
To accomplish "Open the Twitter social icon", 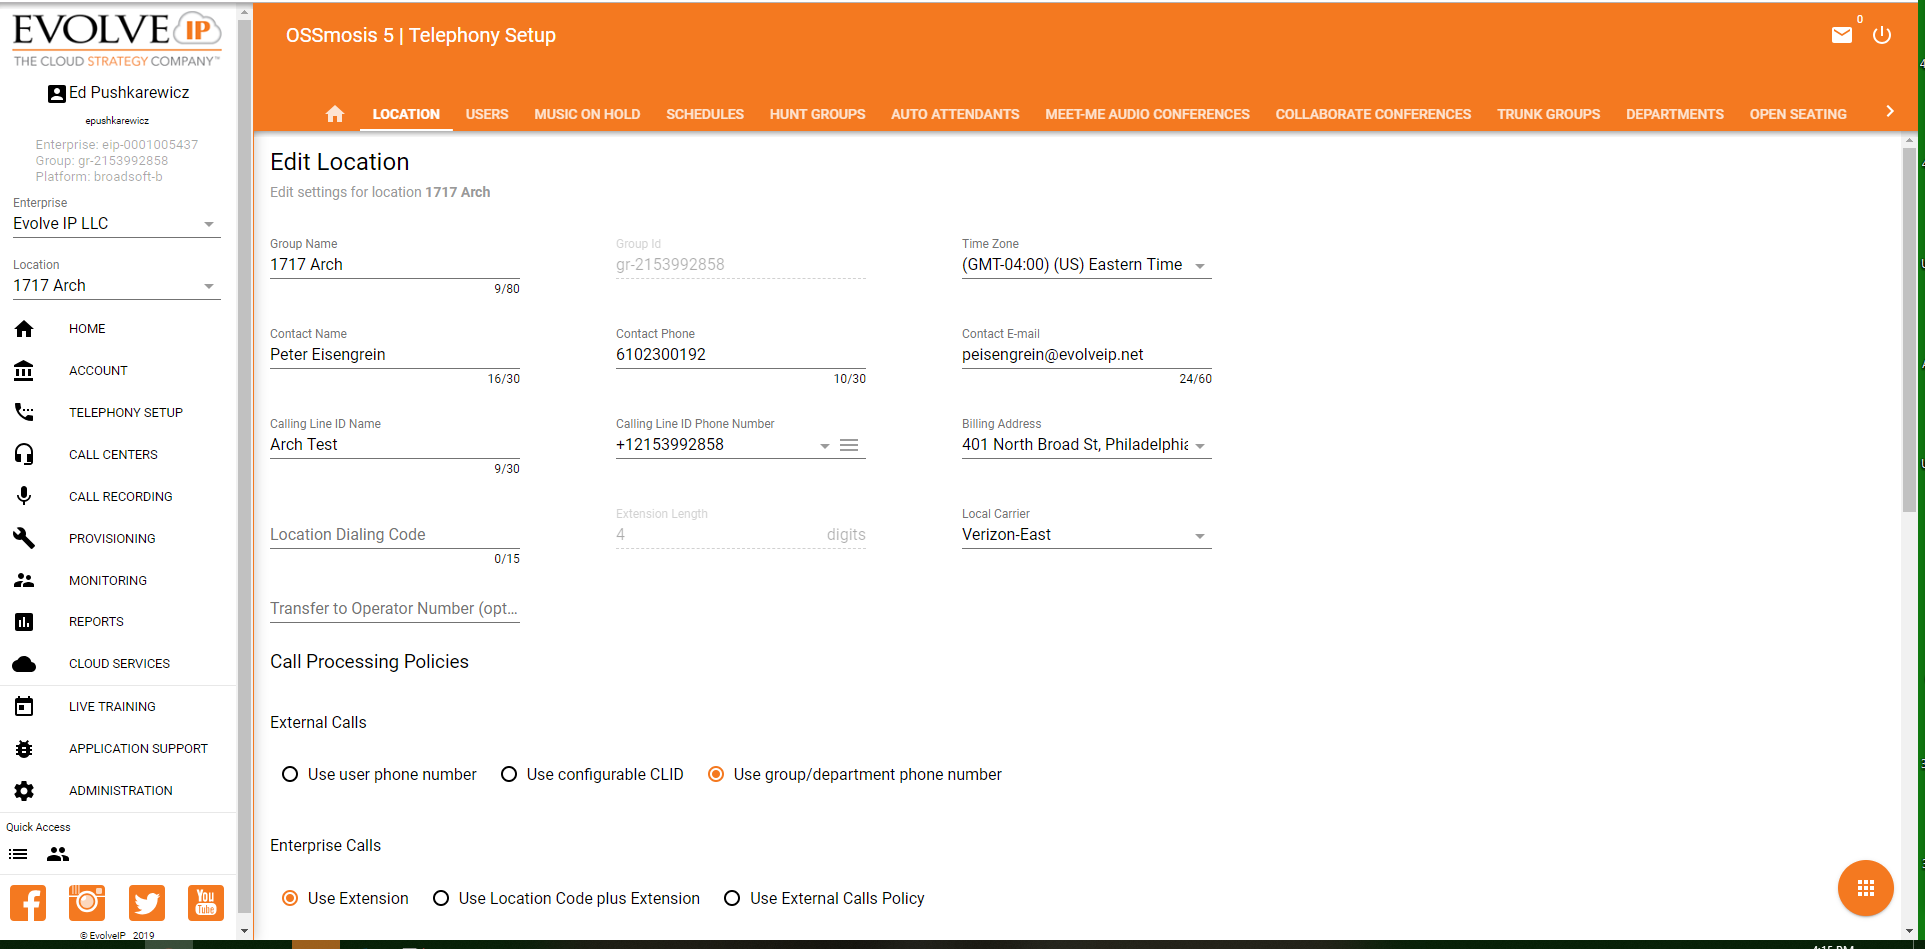I will point(147,903).
